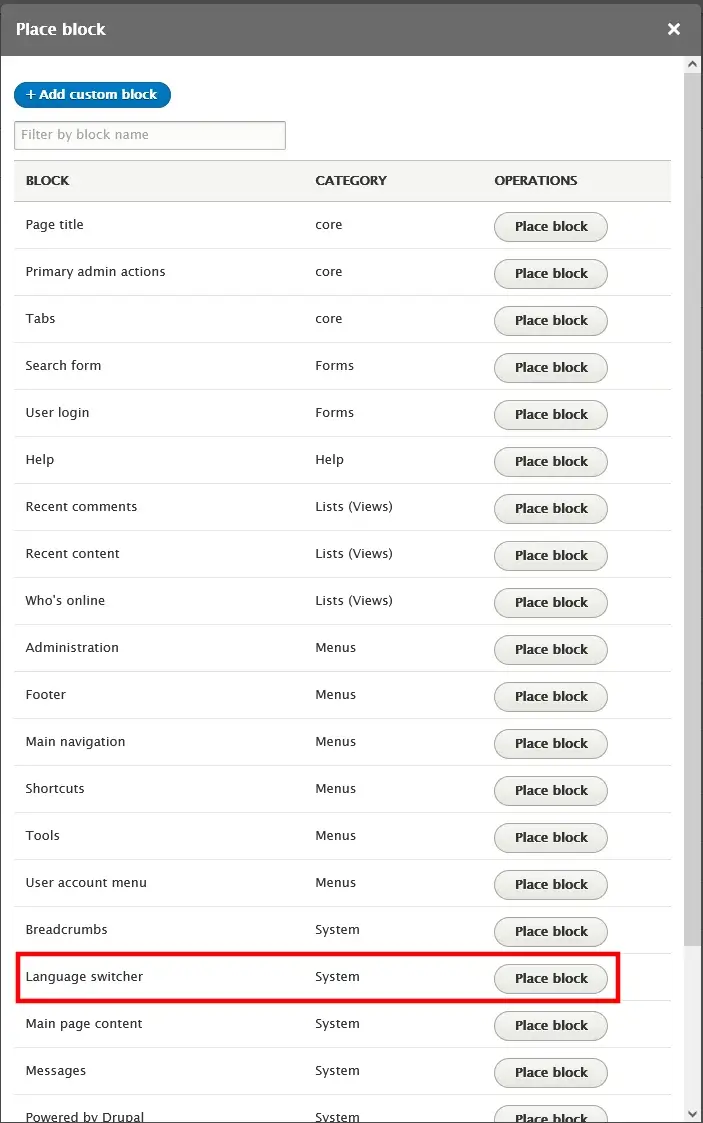Place the Administration menu block
The image size is (703, 1123).
coord(551,650)
